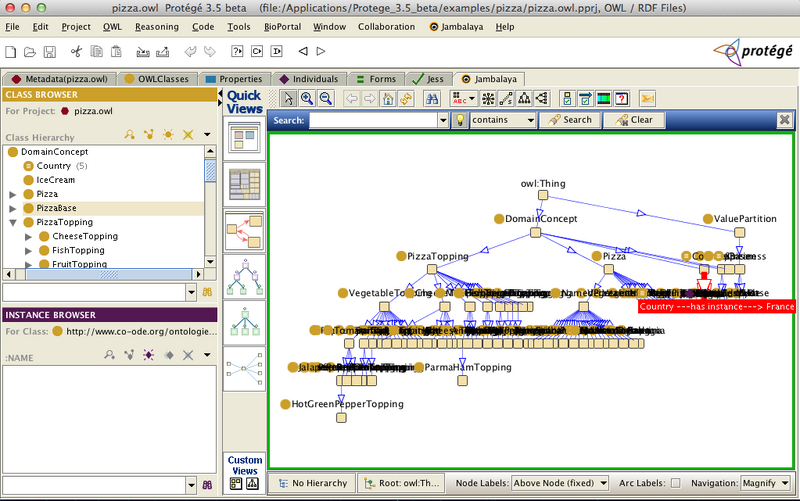Select the ParmaHamTopping graph node
This screenshot has width=800, height=501.
click(x=462, y=381)
